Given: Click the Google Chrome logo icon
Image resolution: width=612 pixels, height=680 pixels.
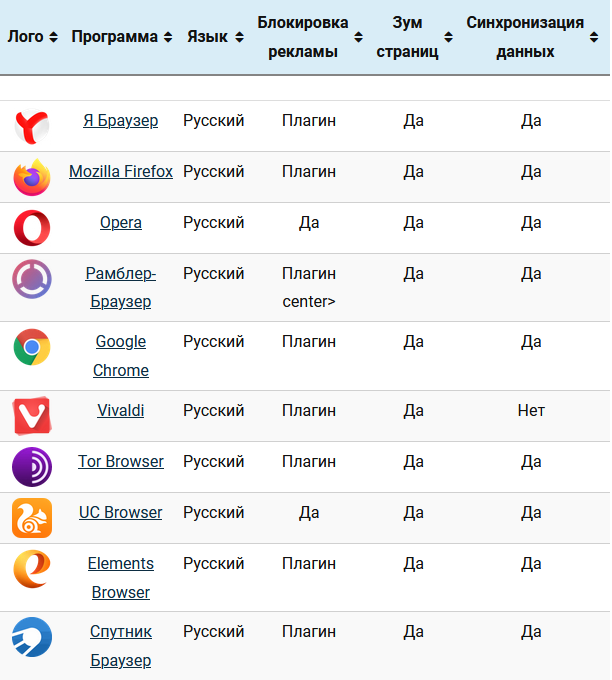Looking at the screenshot, I should coord(32,347).
